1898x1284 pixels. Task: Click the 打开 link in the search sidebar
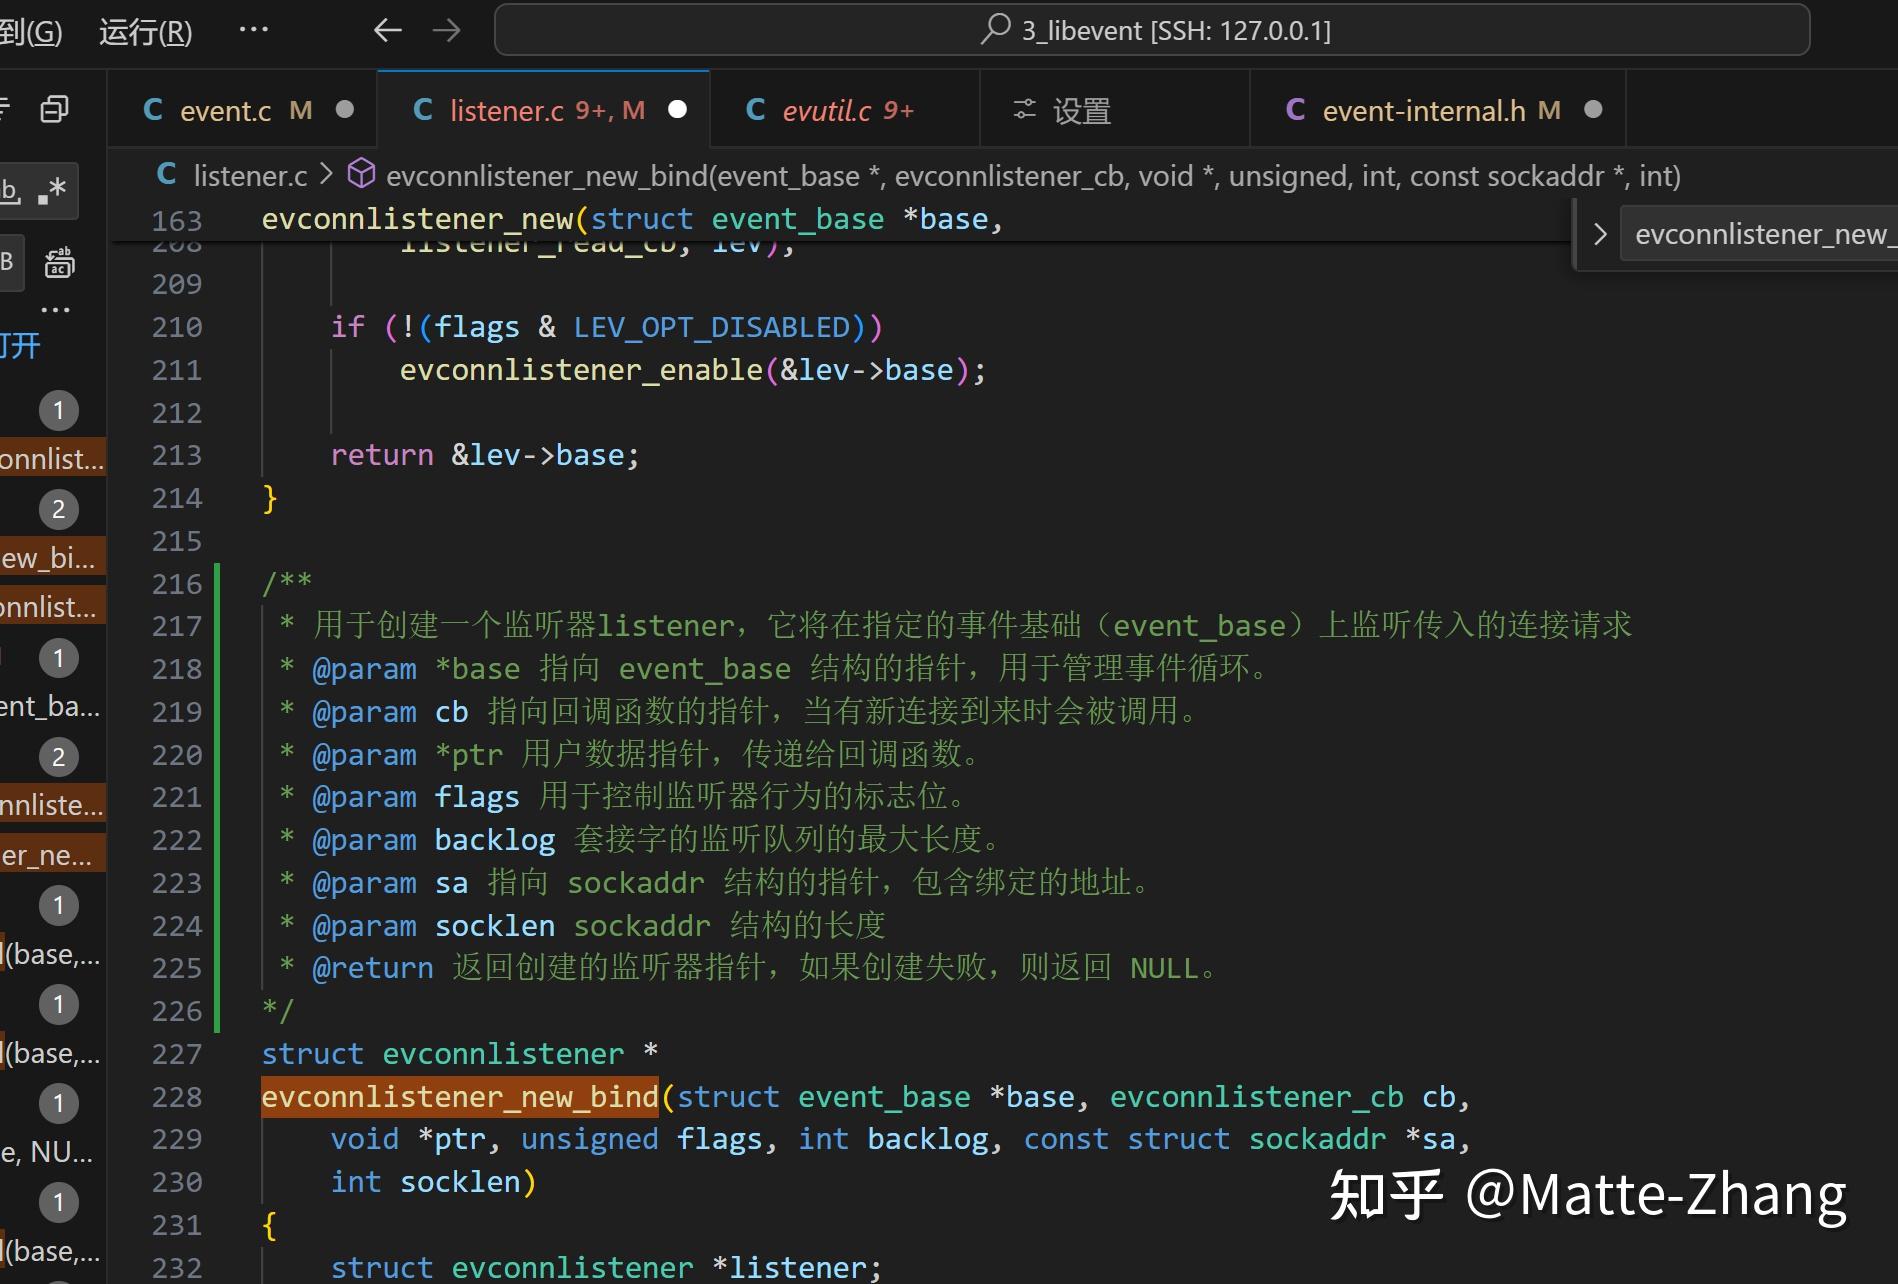click(22, 345)
